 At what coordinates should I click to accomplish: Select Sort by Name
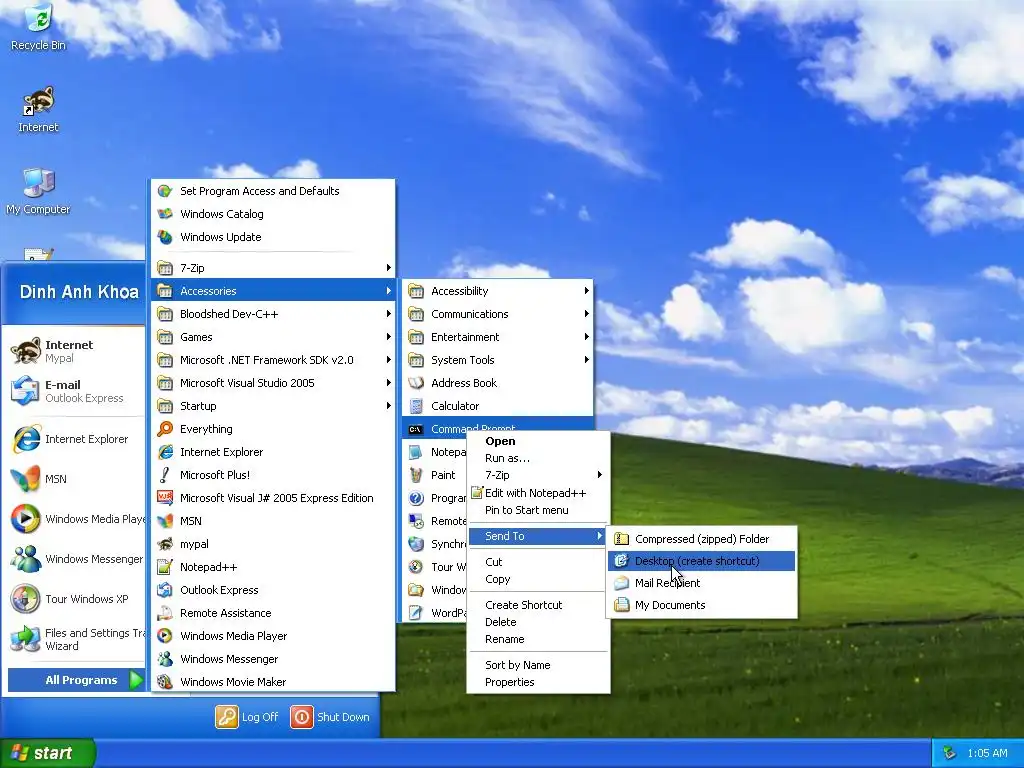(538, 665)
